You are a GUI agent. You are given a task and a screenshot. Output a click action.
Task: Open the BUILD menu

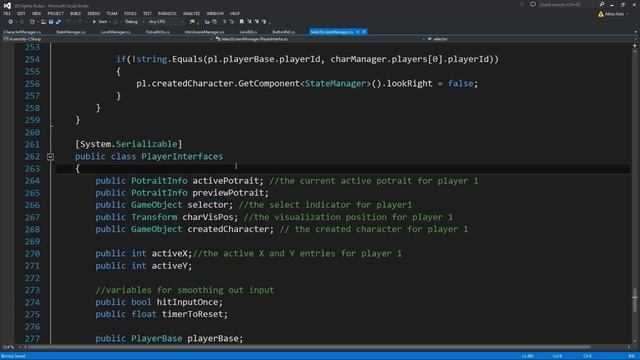75,13
